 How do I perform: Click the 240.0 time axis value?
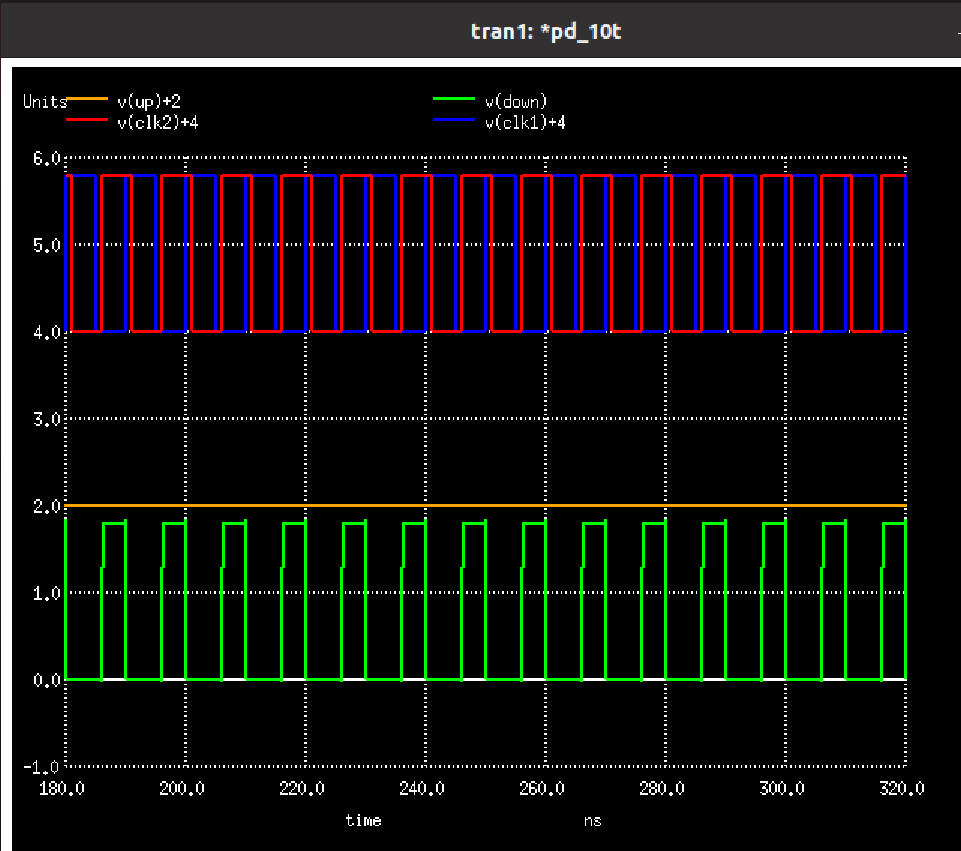(422, 789)
